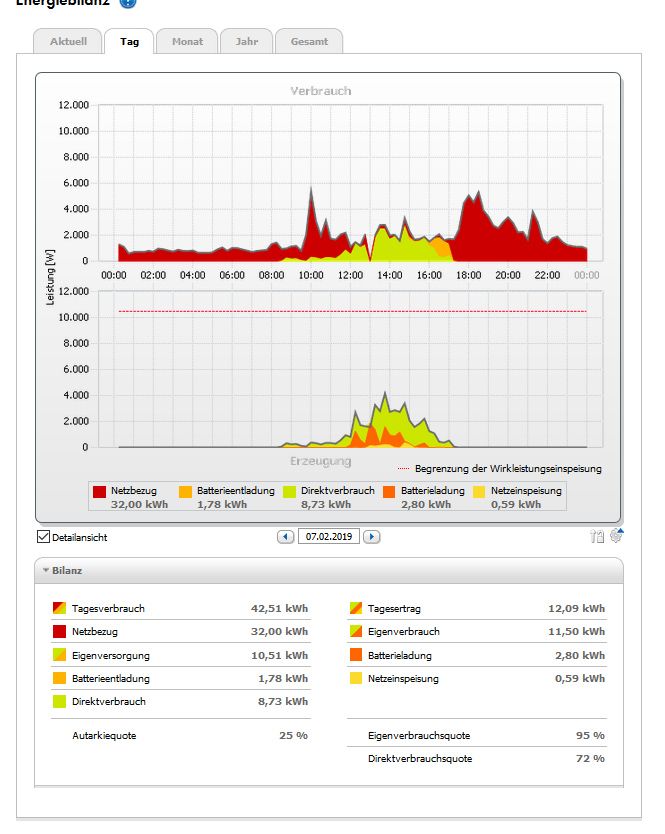665x834 pixels.
Task: Open the Gesamt tab
Action: [x=309, y=41]
